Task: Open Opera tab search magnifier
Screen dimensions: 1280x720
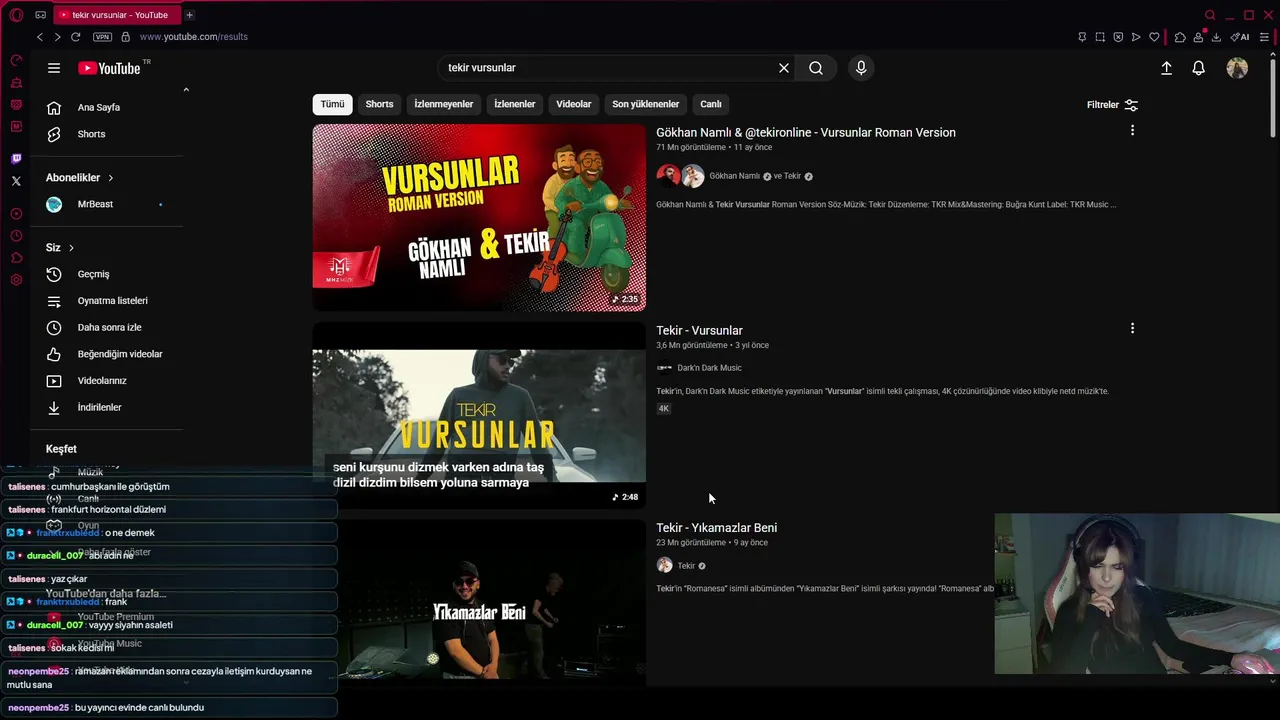Action: 1210,15
